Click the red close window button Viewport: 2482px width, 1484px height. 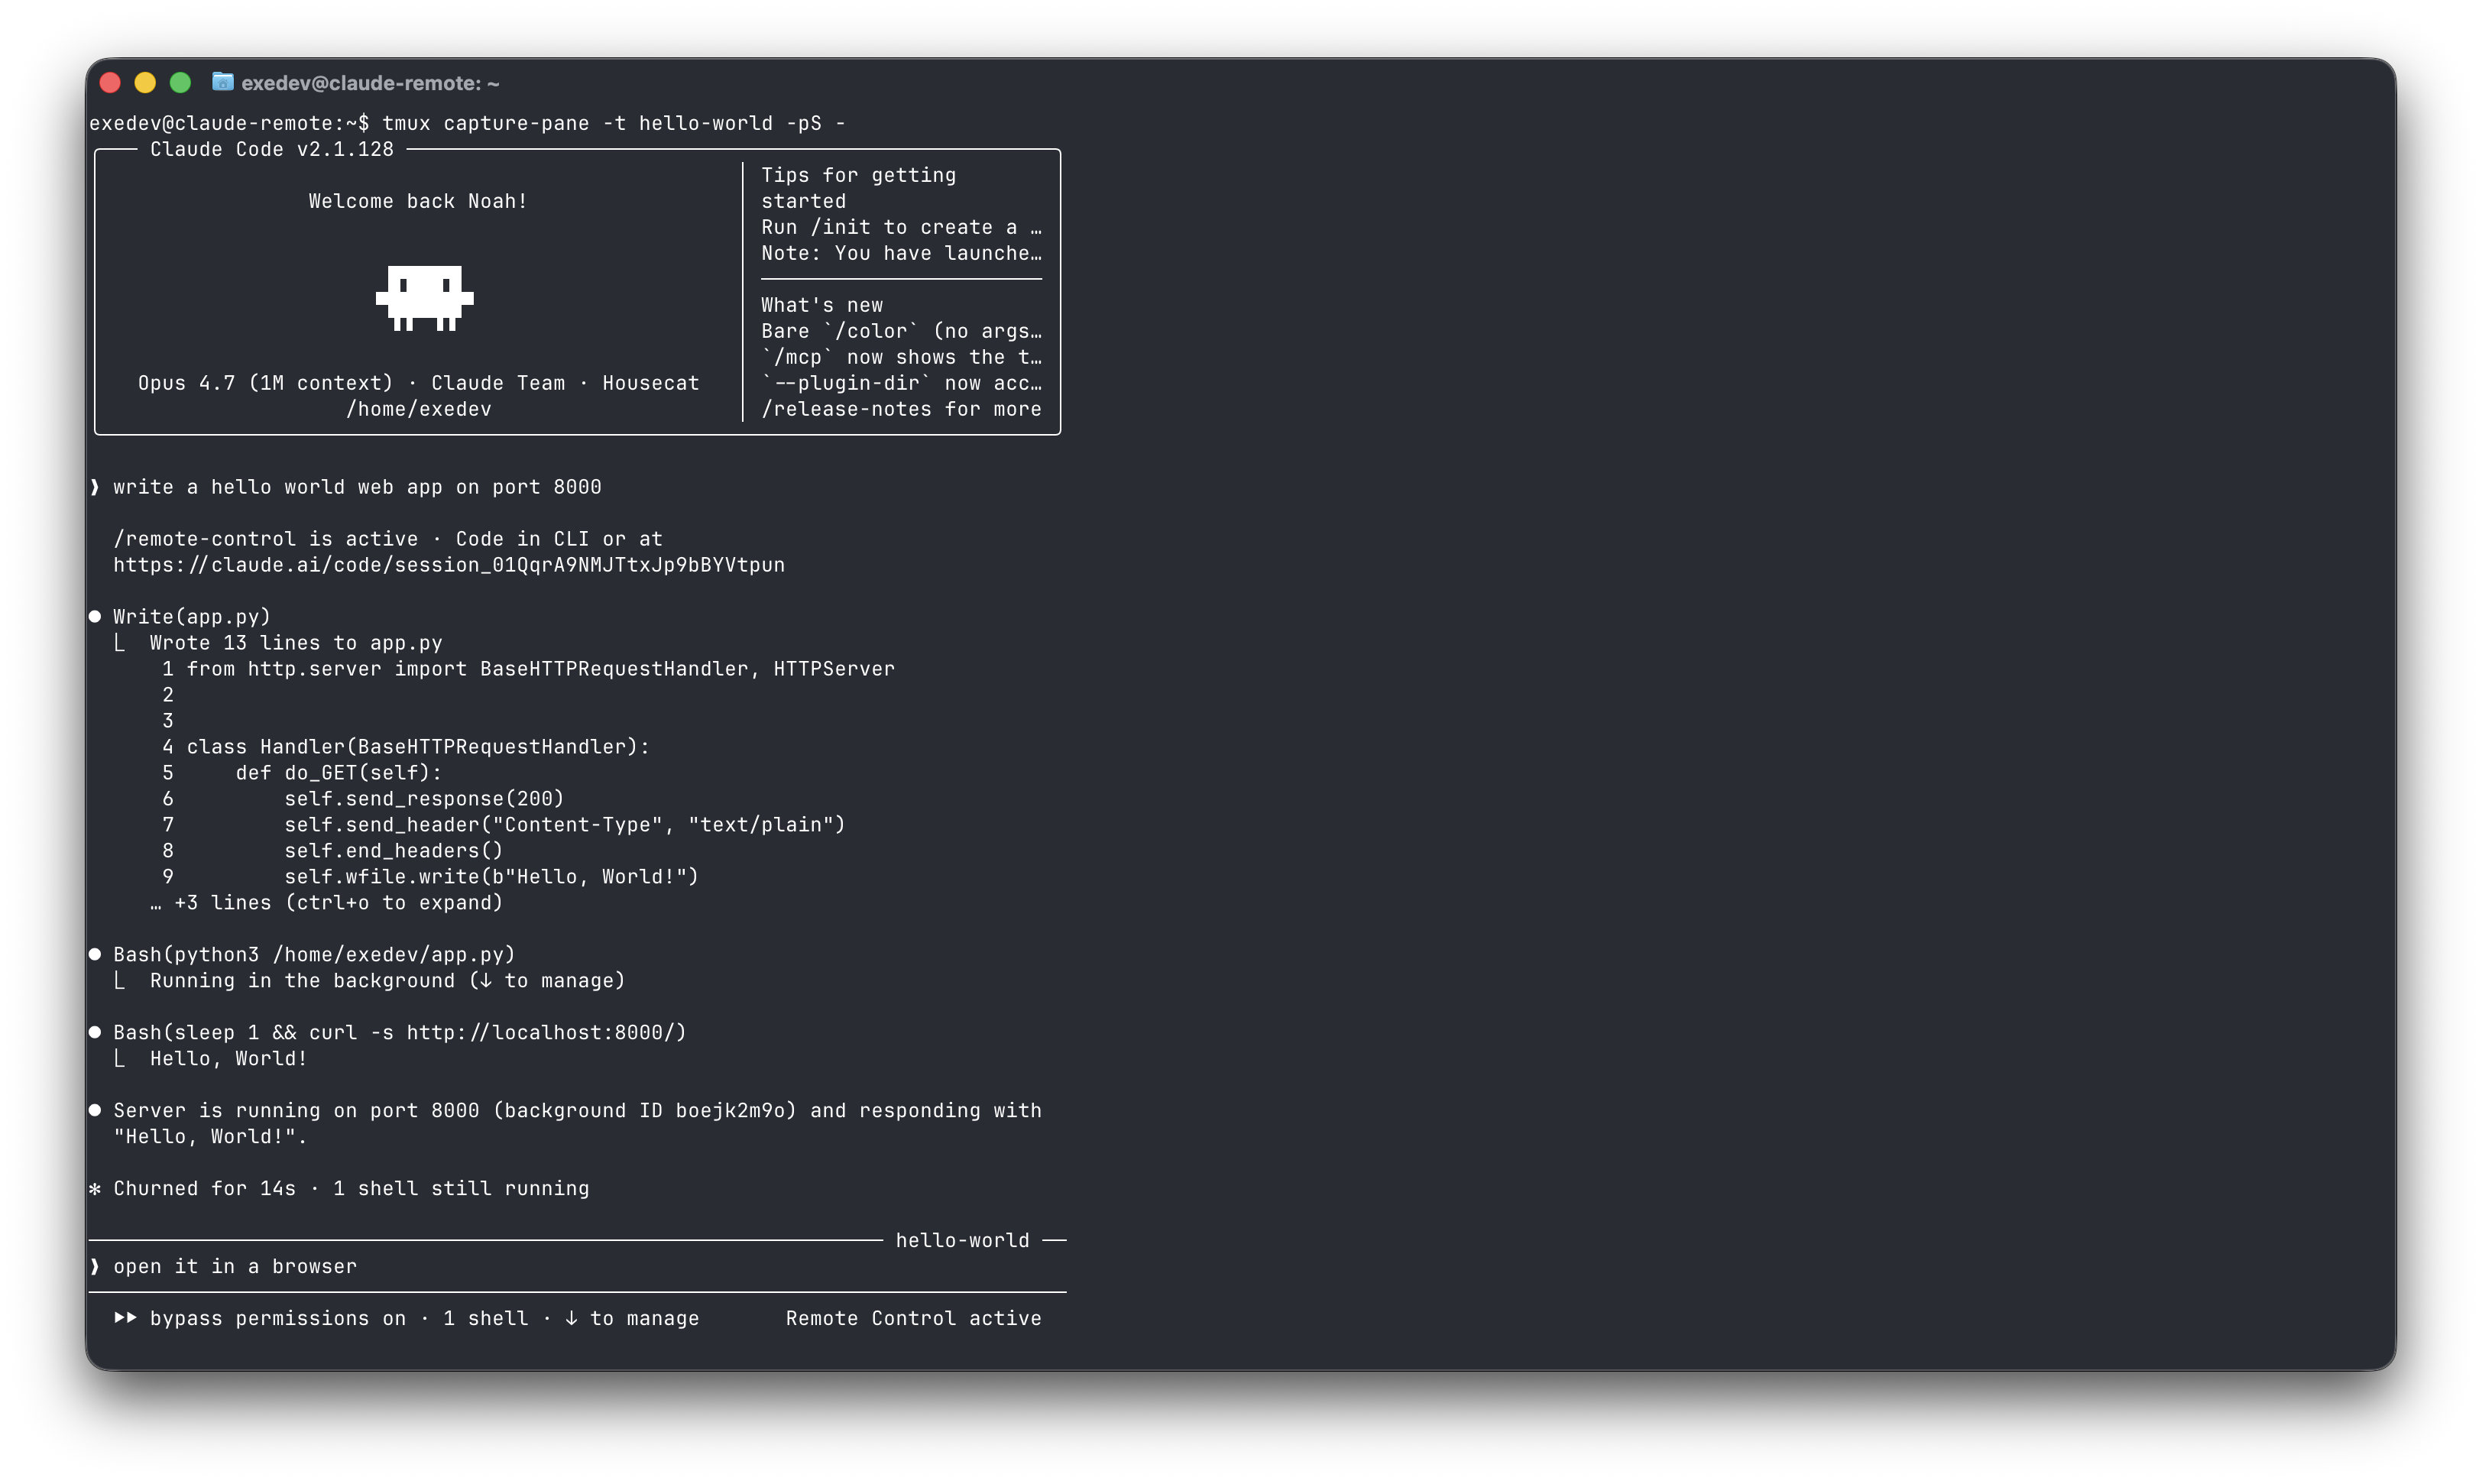[111, 83]
